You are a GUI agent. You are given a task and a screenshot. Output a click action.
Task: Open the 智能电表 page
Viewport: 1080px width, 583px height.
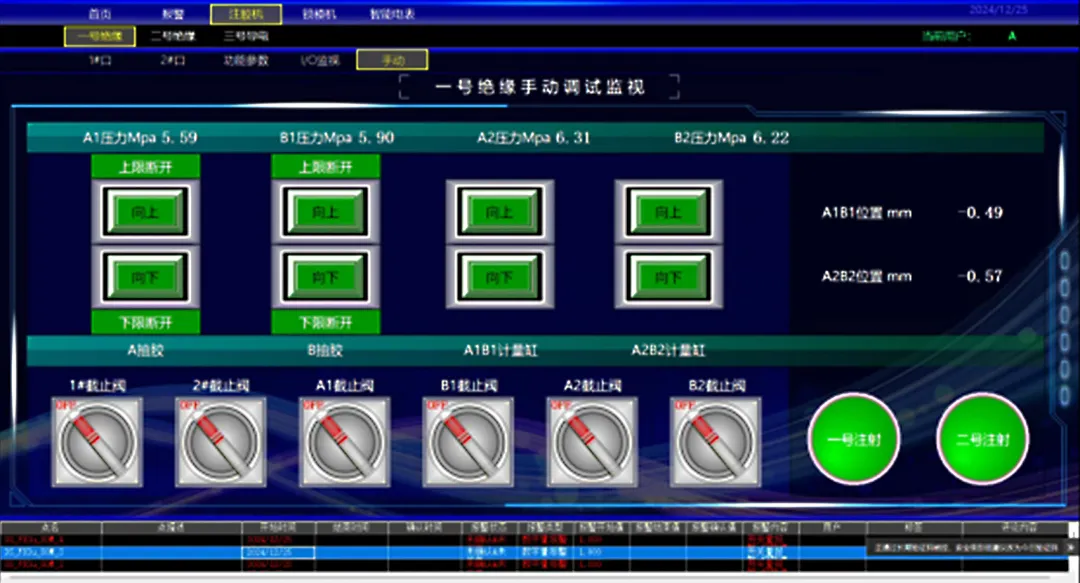pyautogui.click(x=393, y=14)
